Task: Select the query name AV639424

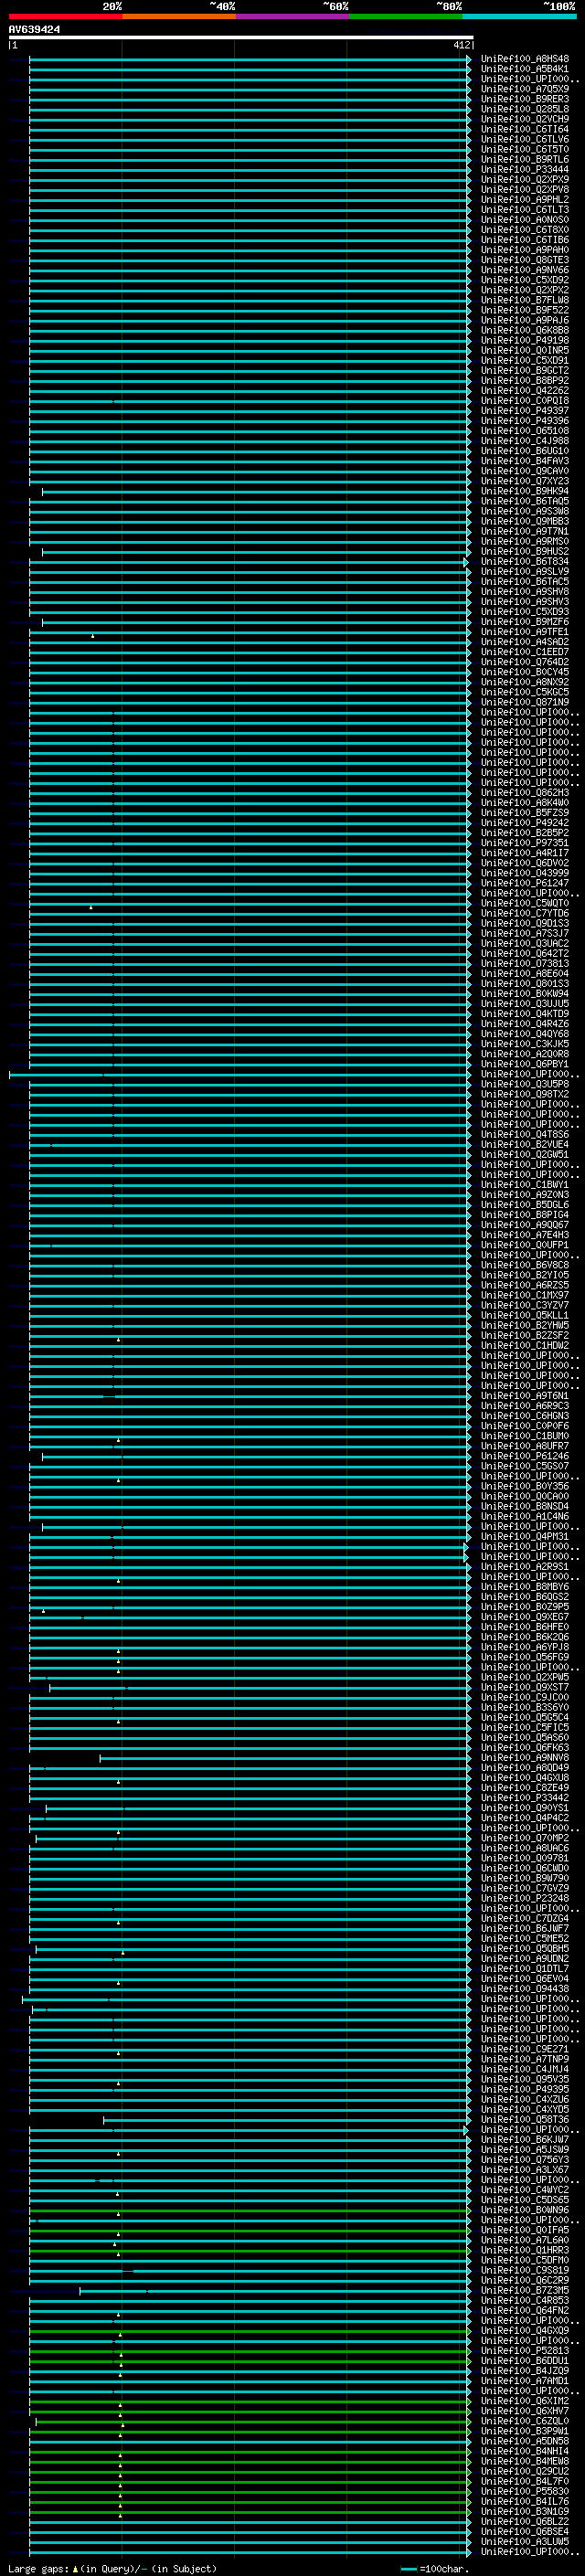Action: 34,29
